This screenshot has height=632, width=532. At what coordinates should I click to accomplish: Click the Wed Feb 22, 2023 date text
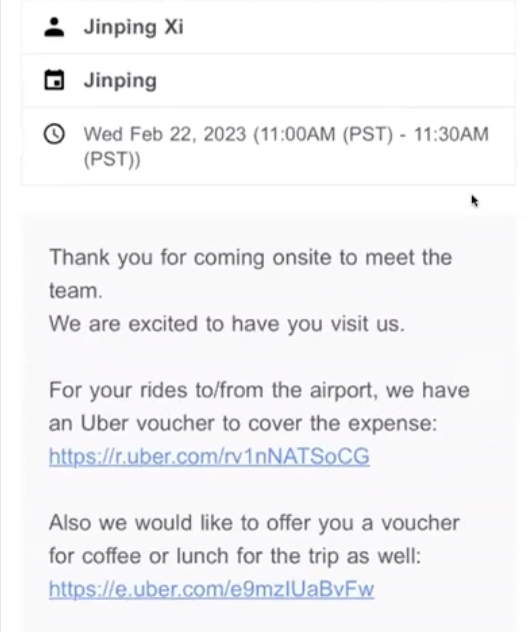point(164,134)
